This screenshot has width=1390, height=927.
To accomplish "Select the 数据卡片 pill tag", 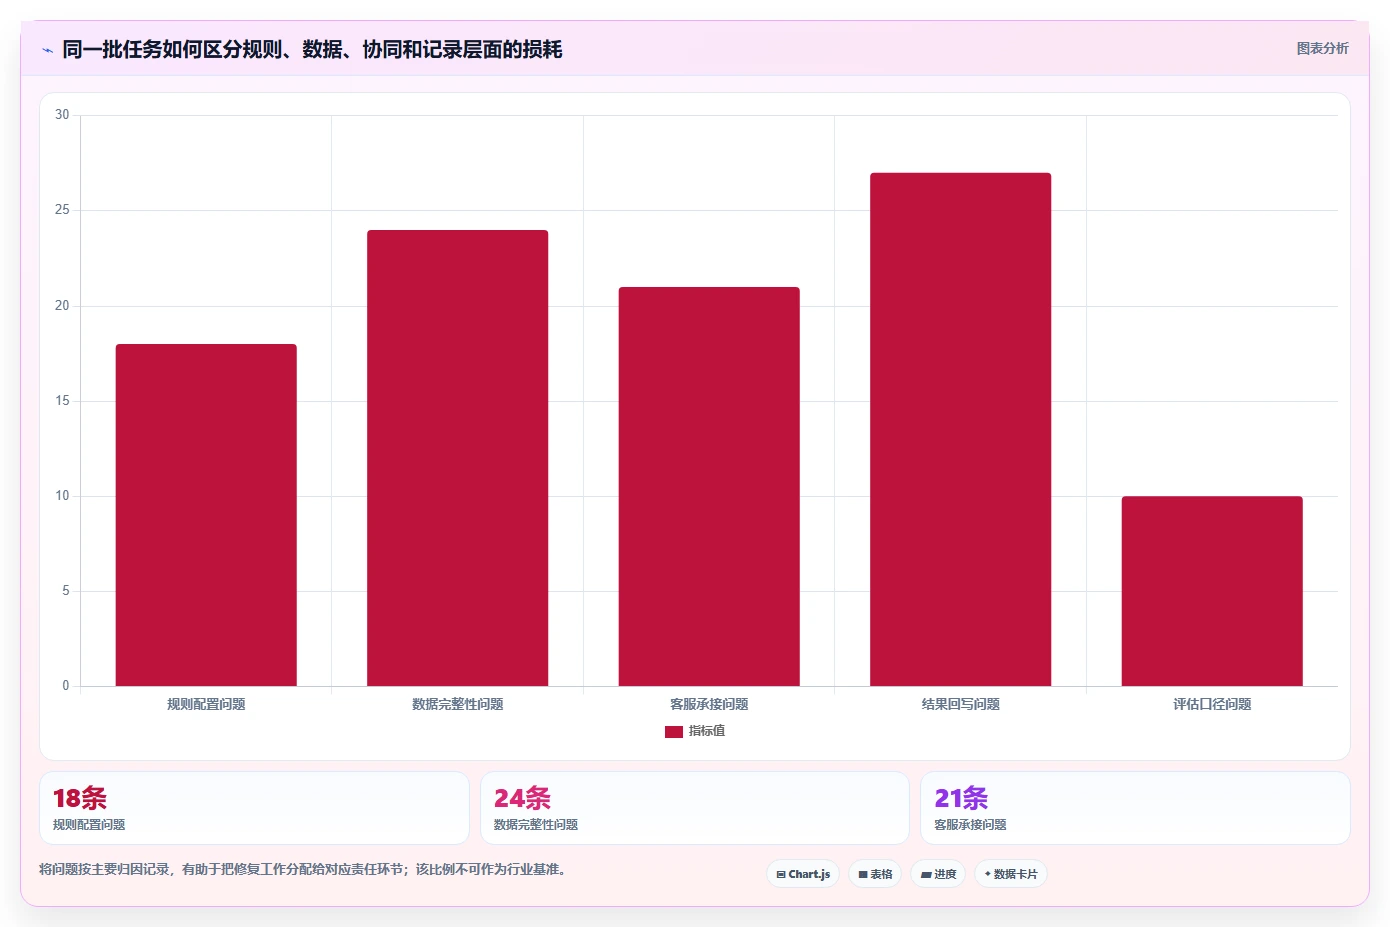I will tap(1011, 874).
